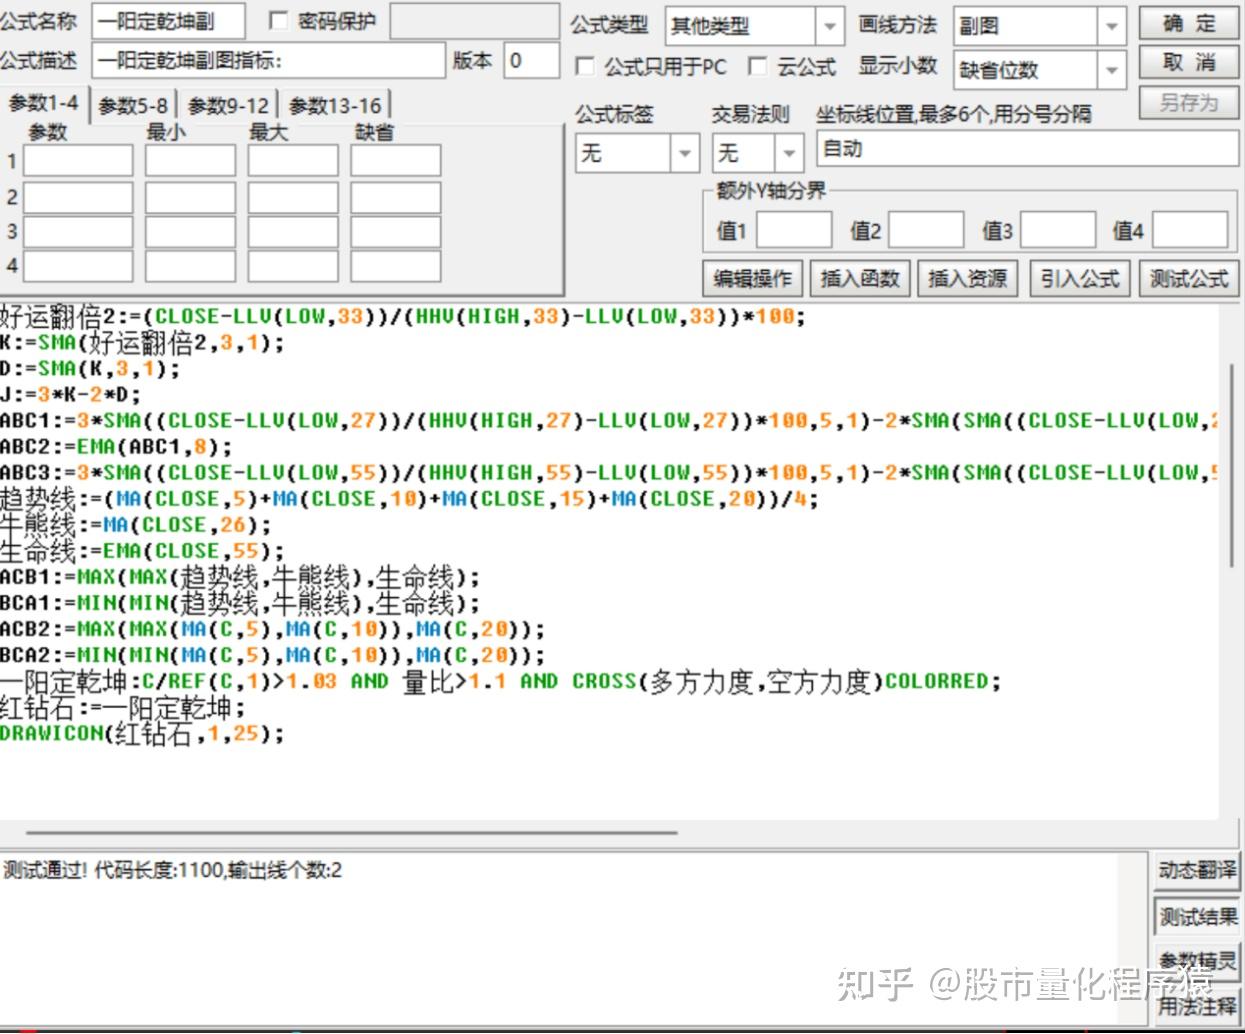This screenshot has height=1034, width=1245.
Task: Click row 1 缺省 field
Action: (396, 161)
